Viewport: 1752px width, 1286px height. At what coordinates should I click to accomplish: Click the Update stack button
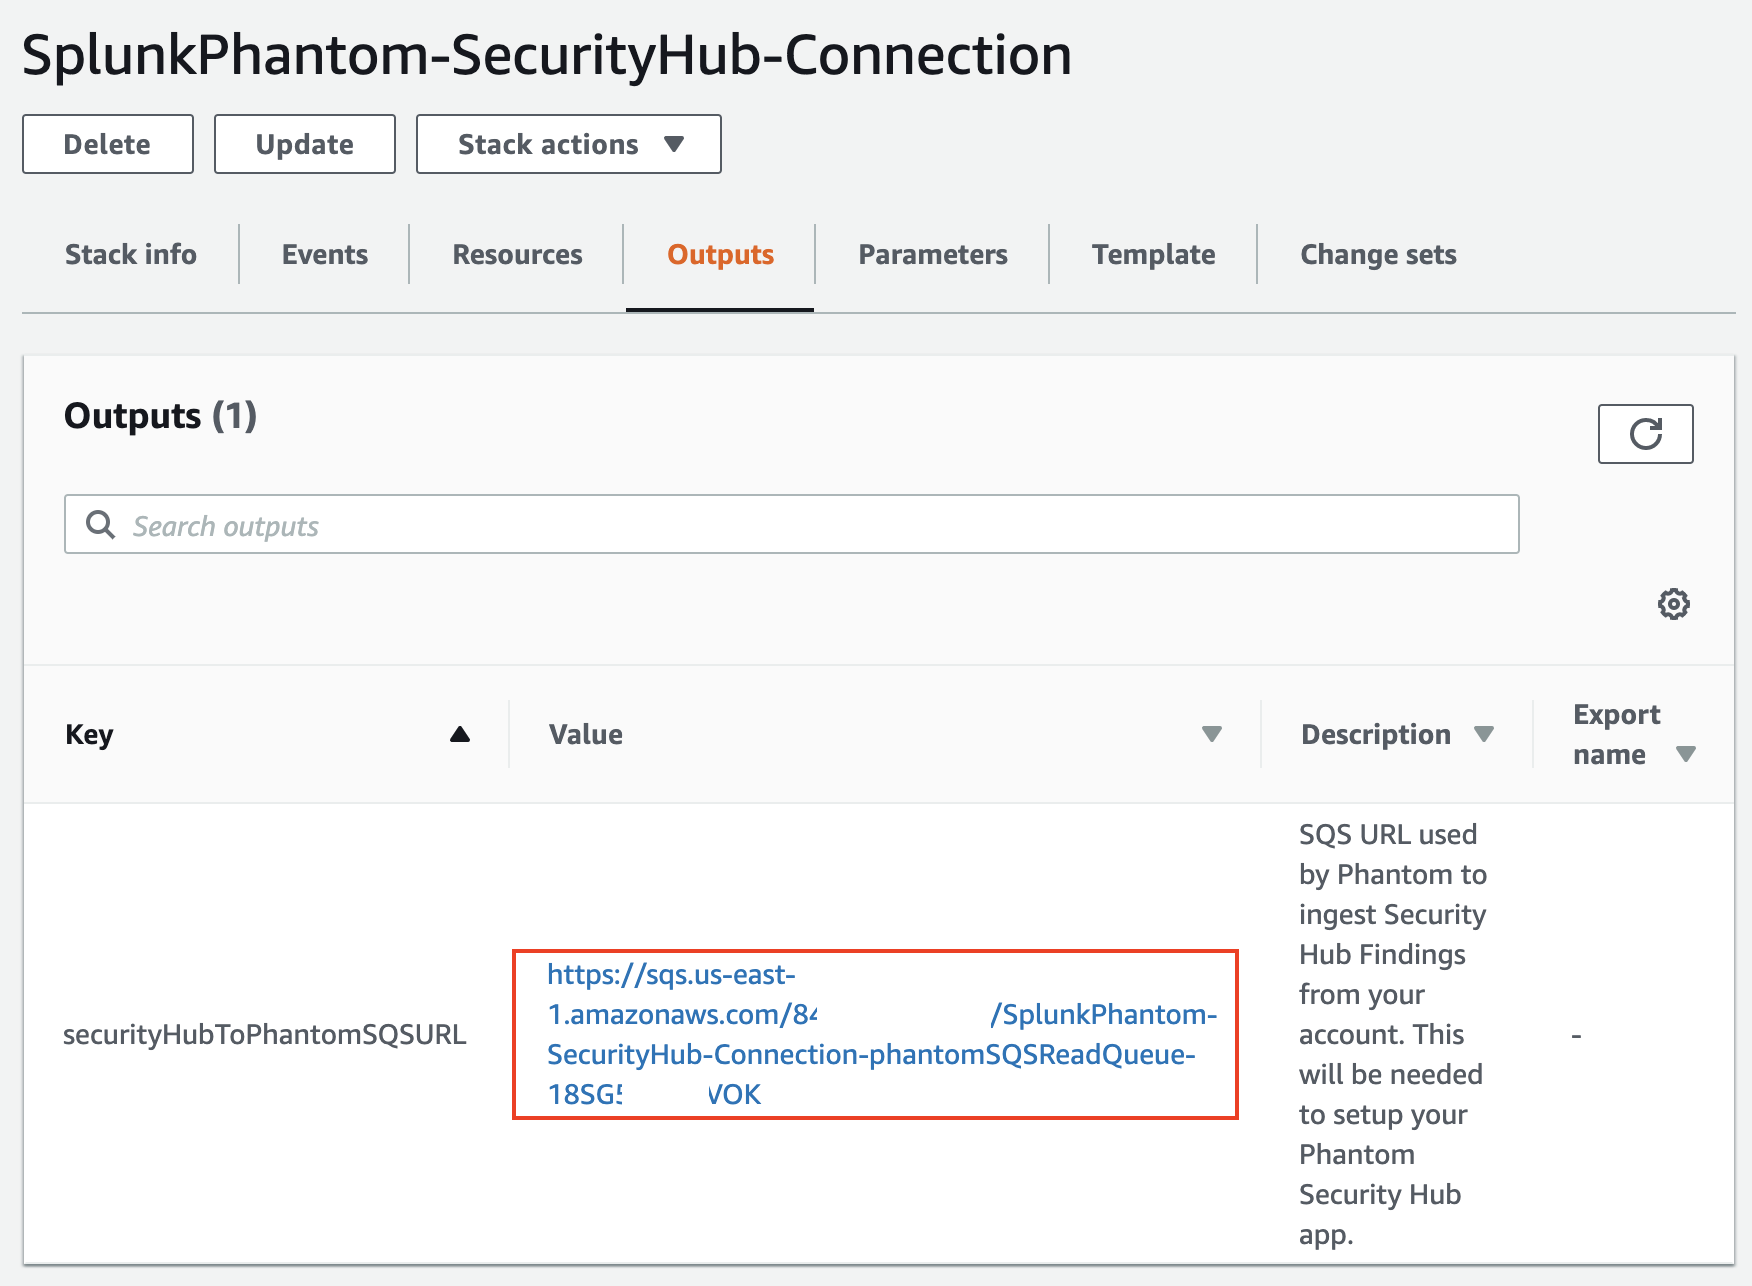[x=304, y=144]
